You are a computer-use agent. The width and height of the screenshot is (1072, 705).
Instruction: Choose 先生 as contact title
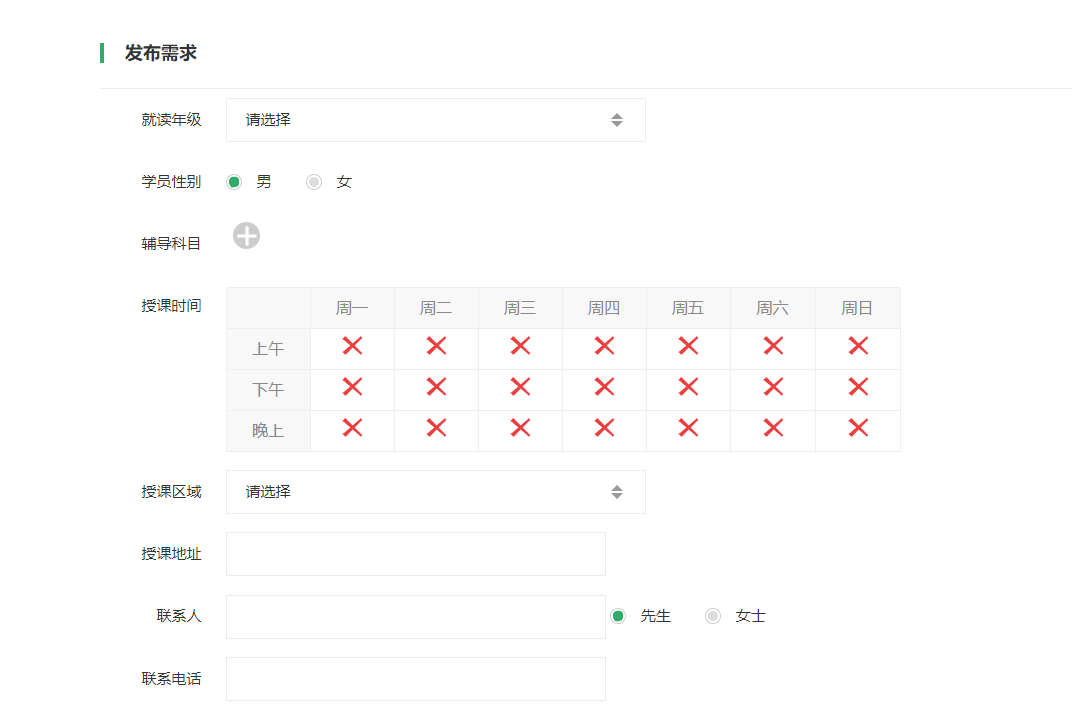click(618, 616)
